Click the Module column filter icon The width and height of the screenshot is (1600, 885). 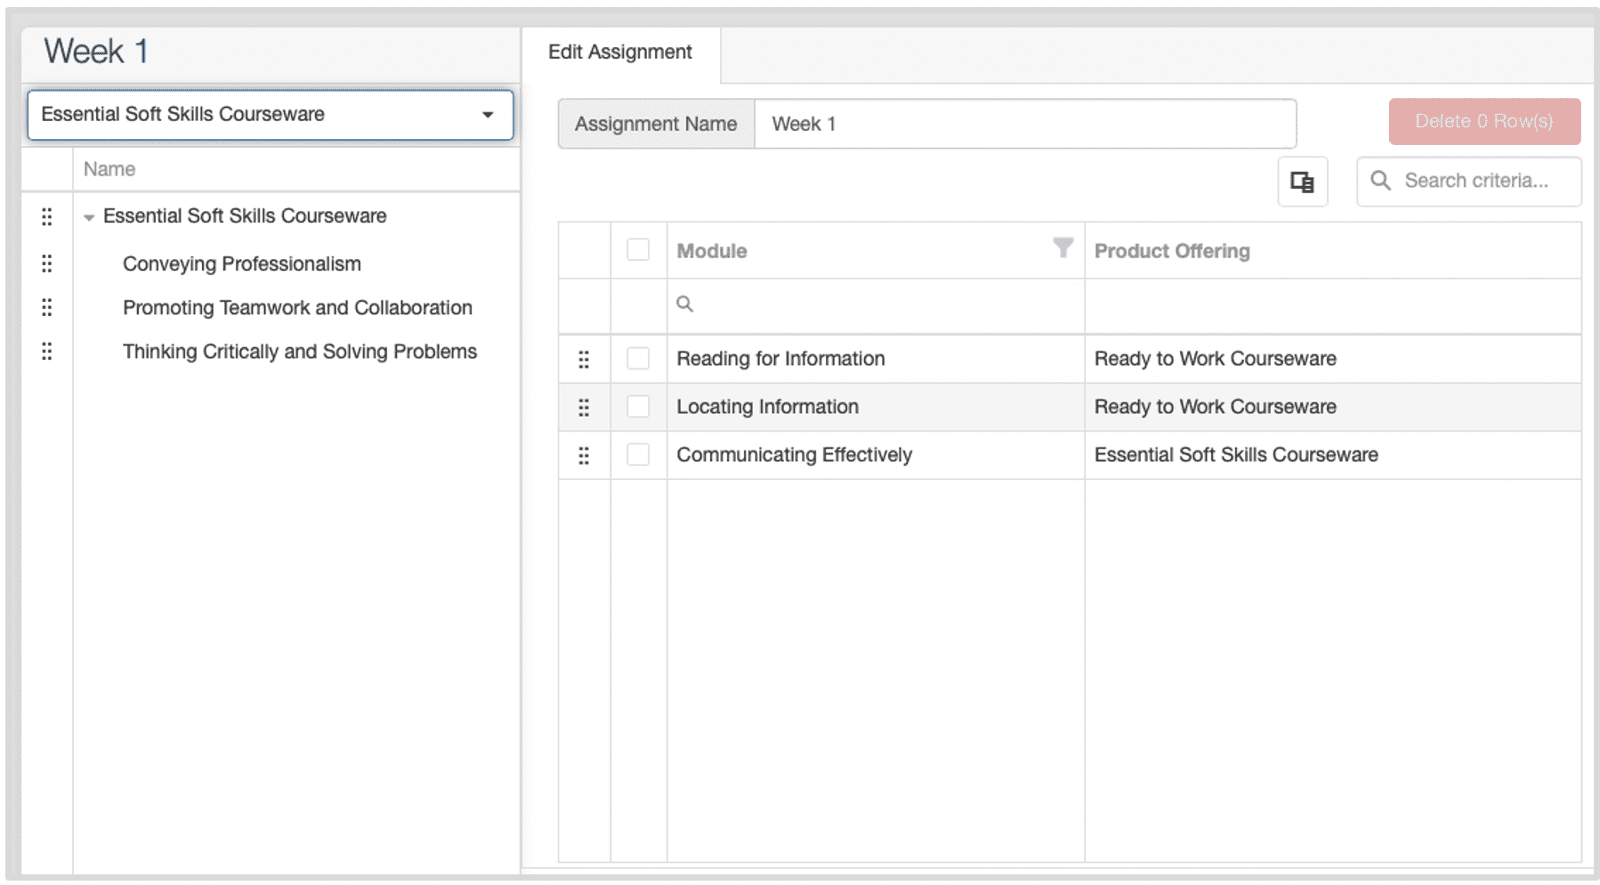tap(1063, 247)
